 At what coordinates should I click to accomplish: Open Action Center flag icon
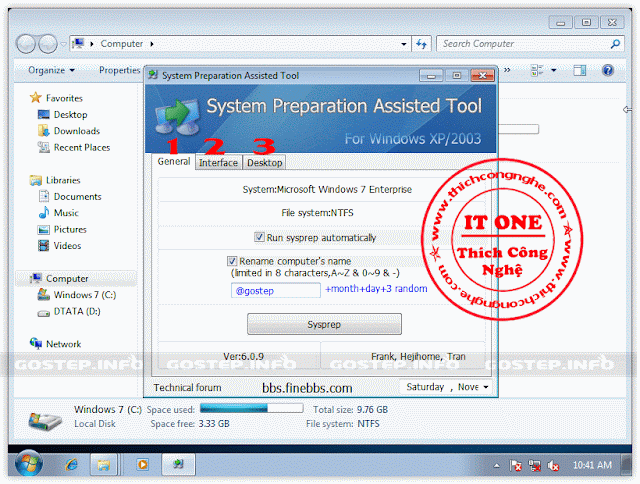click(x=516, y=465)
